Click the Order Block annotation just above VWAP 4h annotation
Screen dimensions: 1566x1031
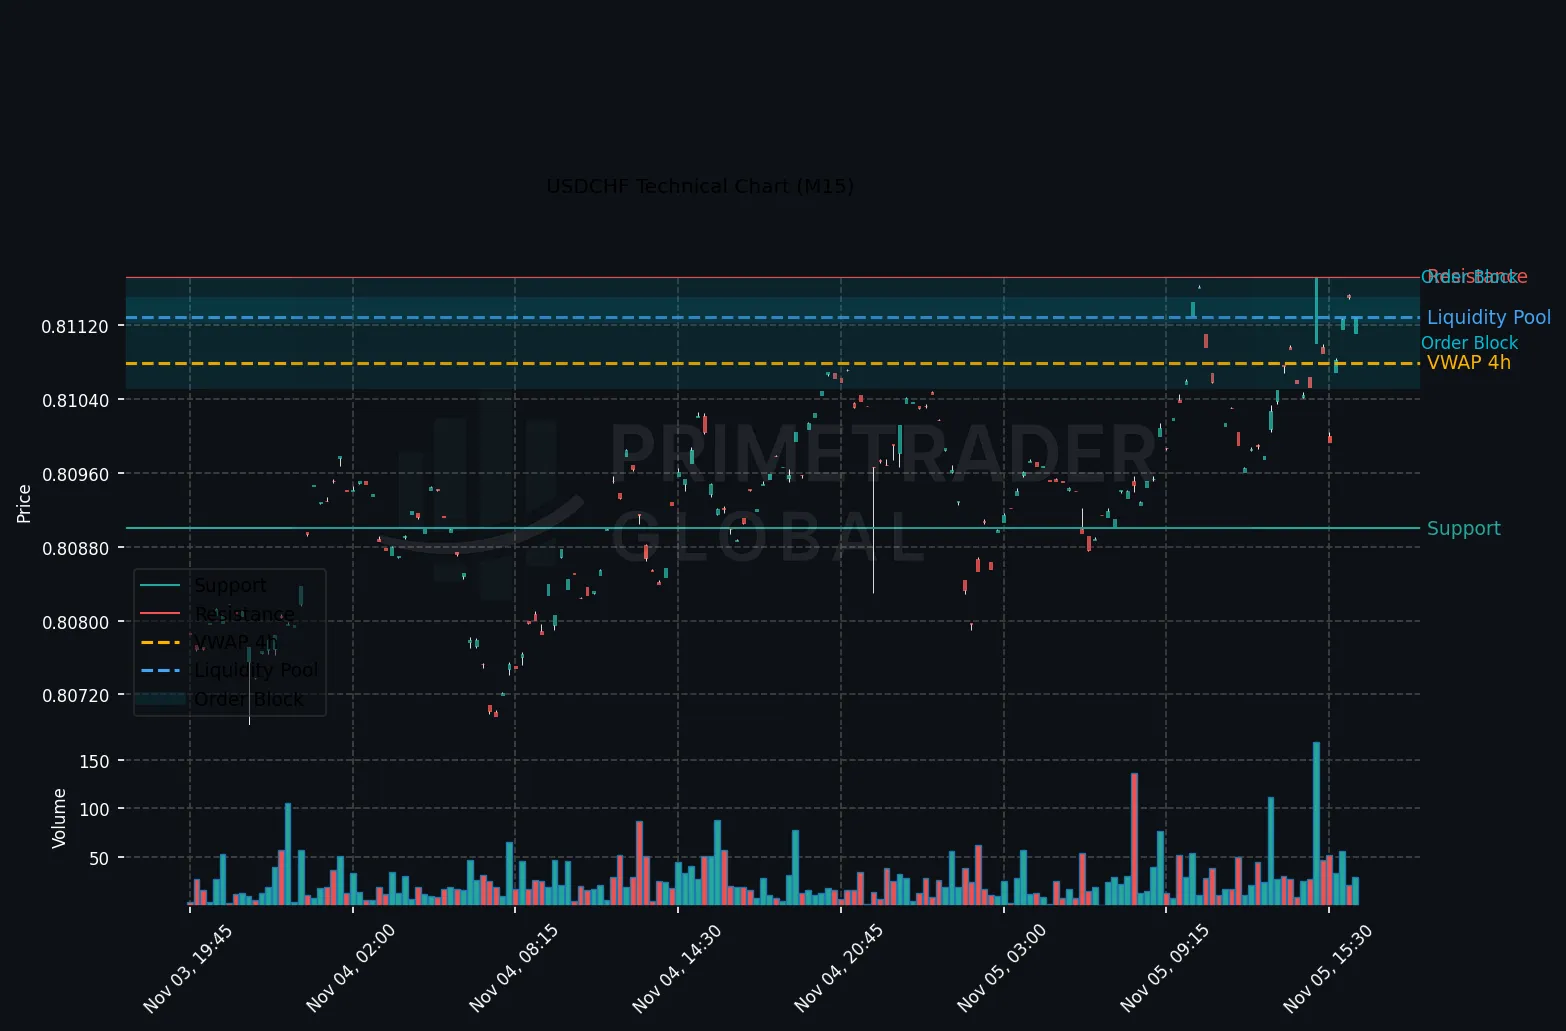(1470, 343)
